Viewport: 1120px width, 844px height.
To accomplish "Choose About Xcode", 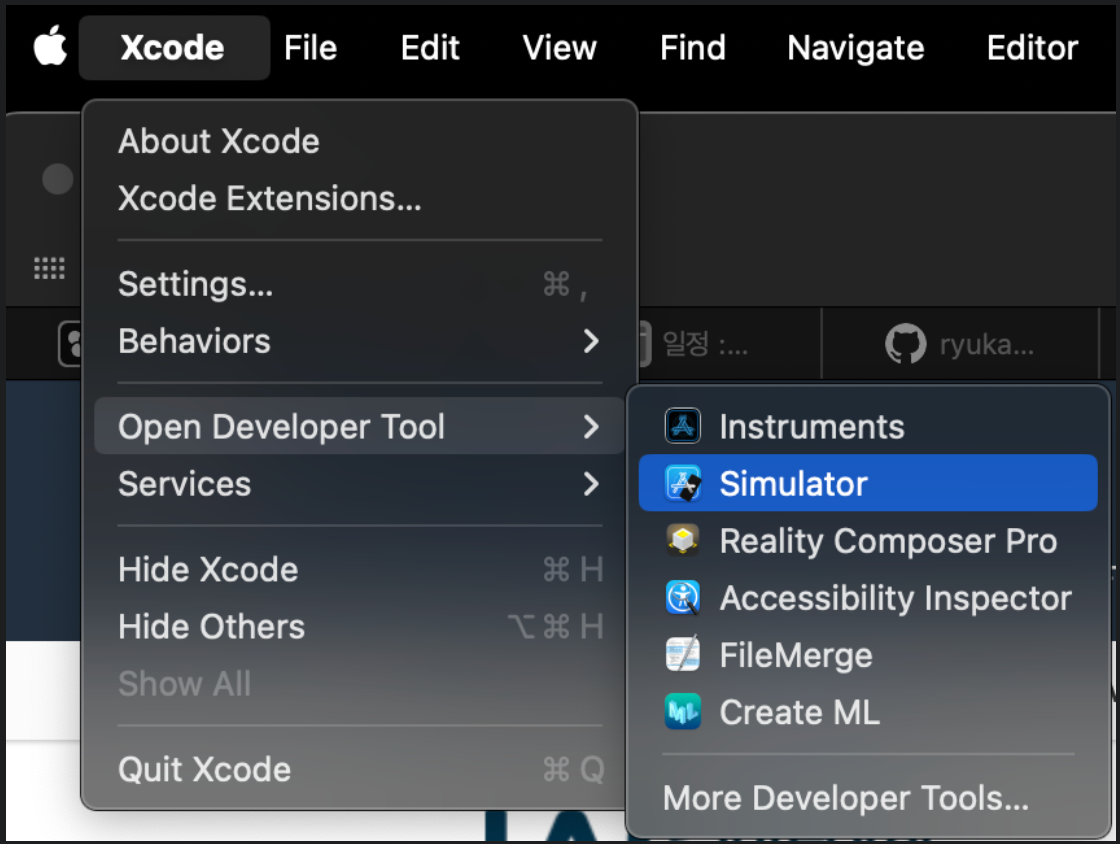I will [x=219, y=142].
